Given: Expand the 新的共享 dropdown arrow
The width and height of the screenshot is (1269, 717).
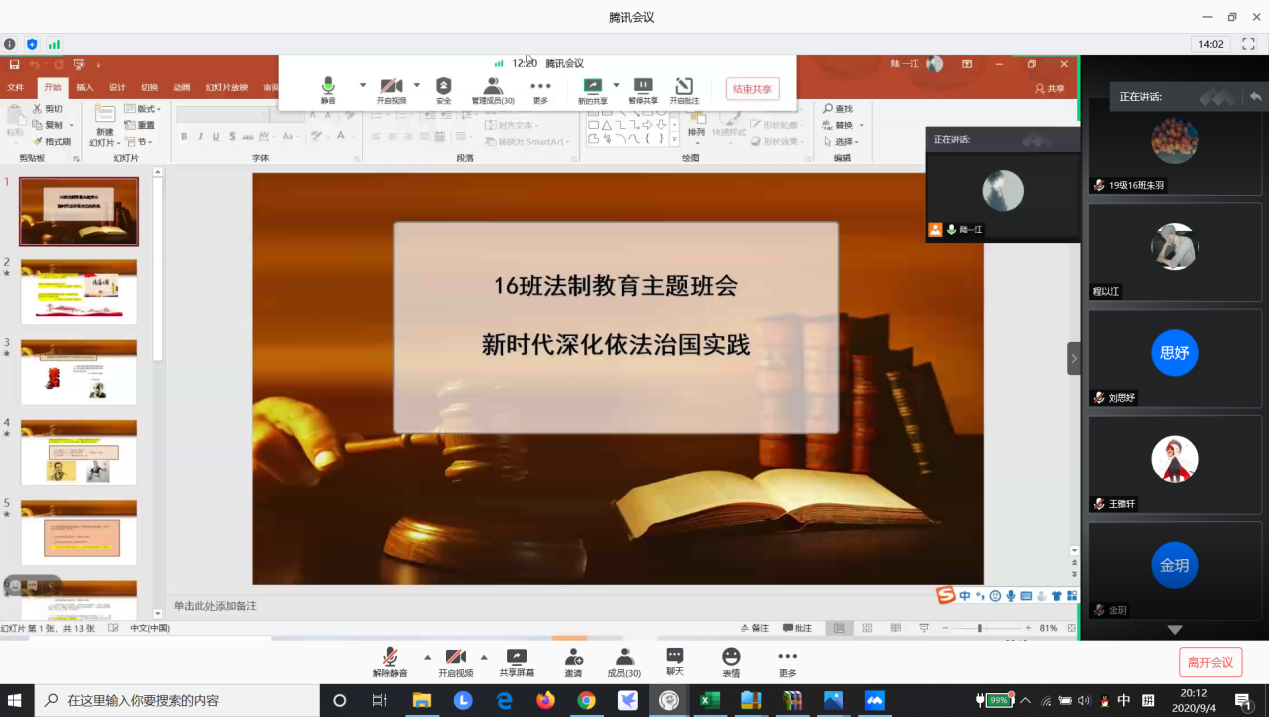Looking at the screenshot, I should coord(616,85).
